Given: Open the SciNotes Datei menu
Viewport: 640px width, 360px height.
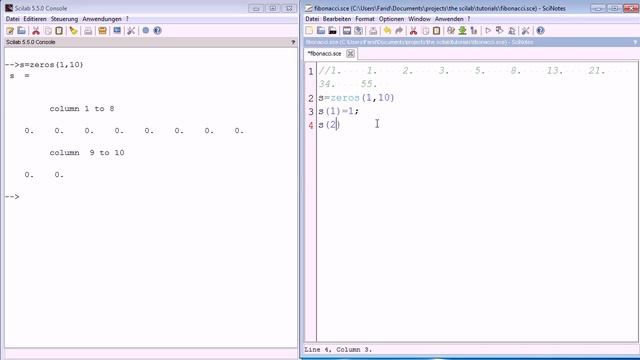Looking at the screenshot, I should [x=312, y=19].
